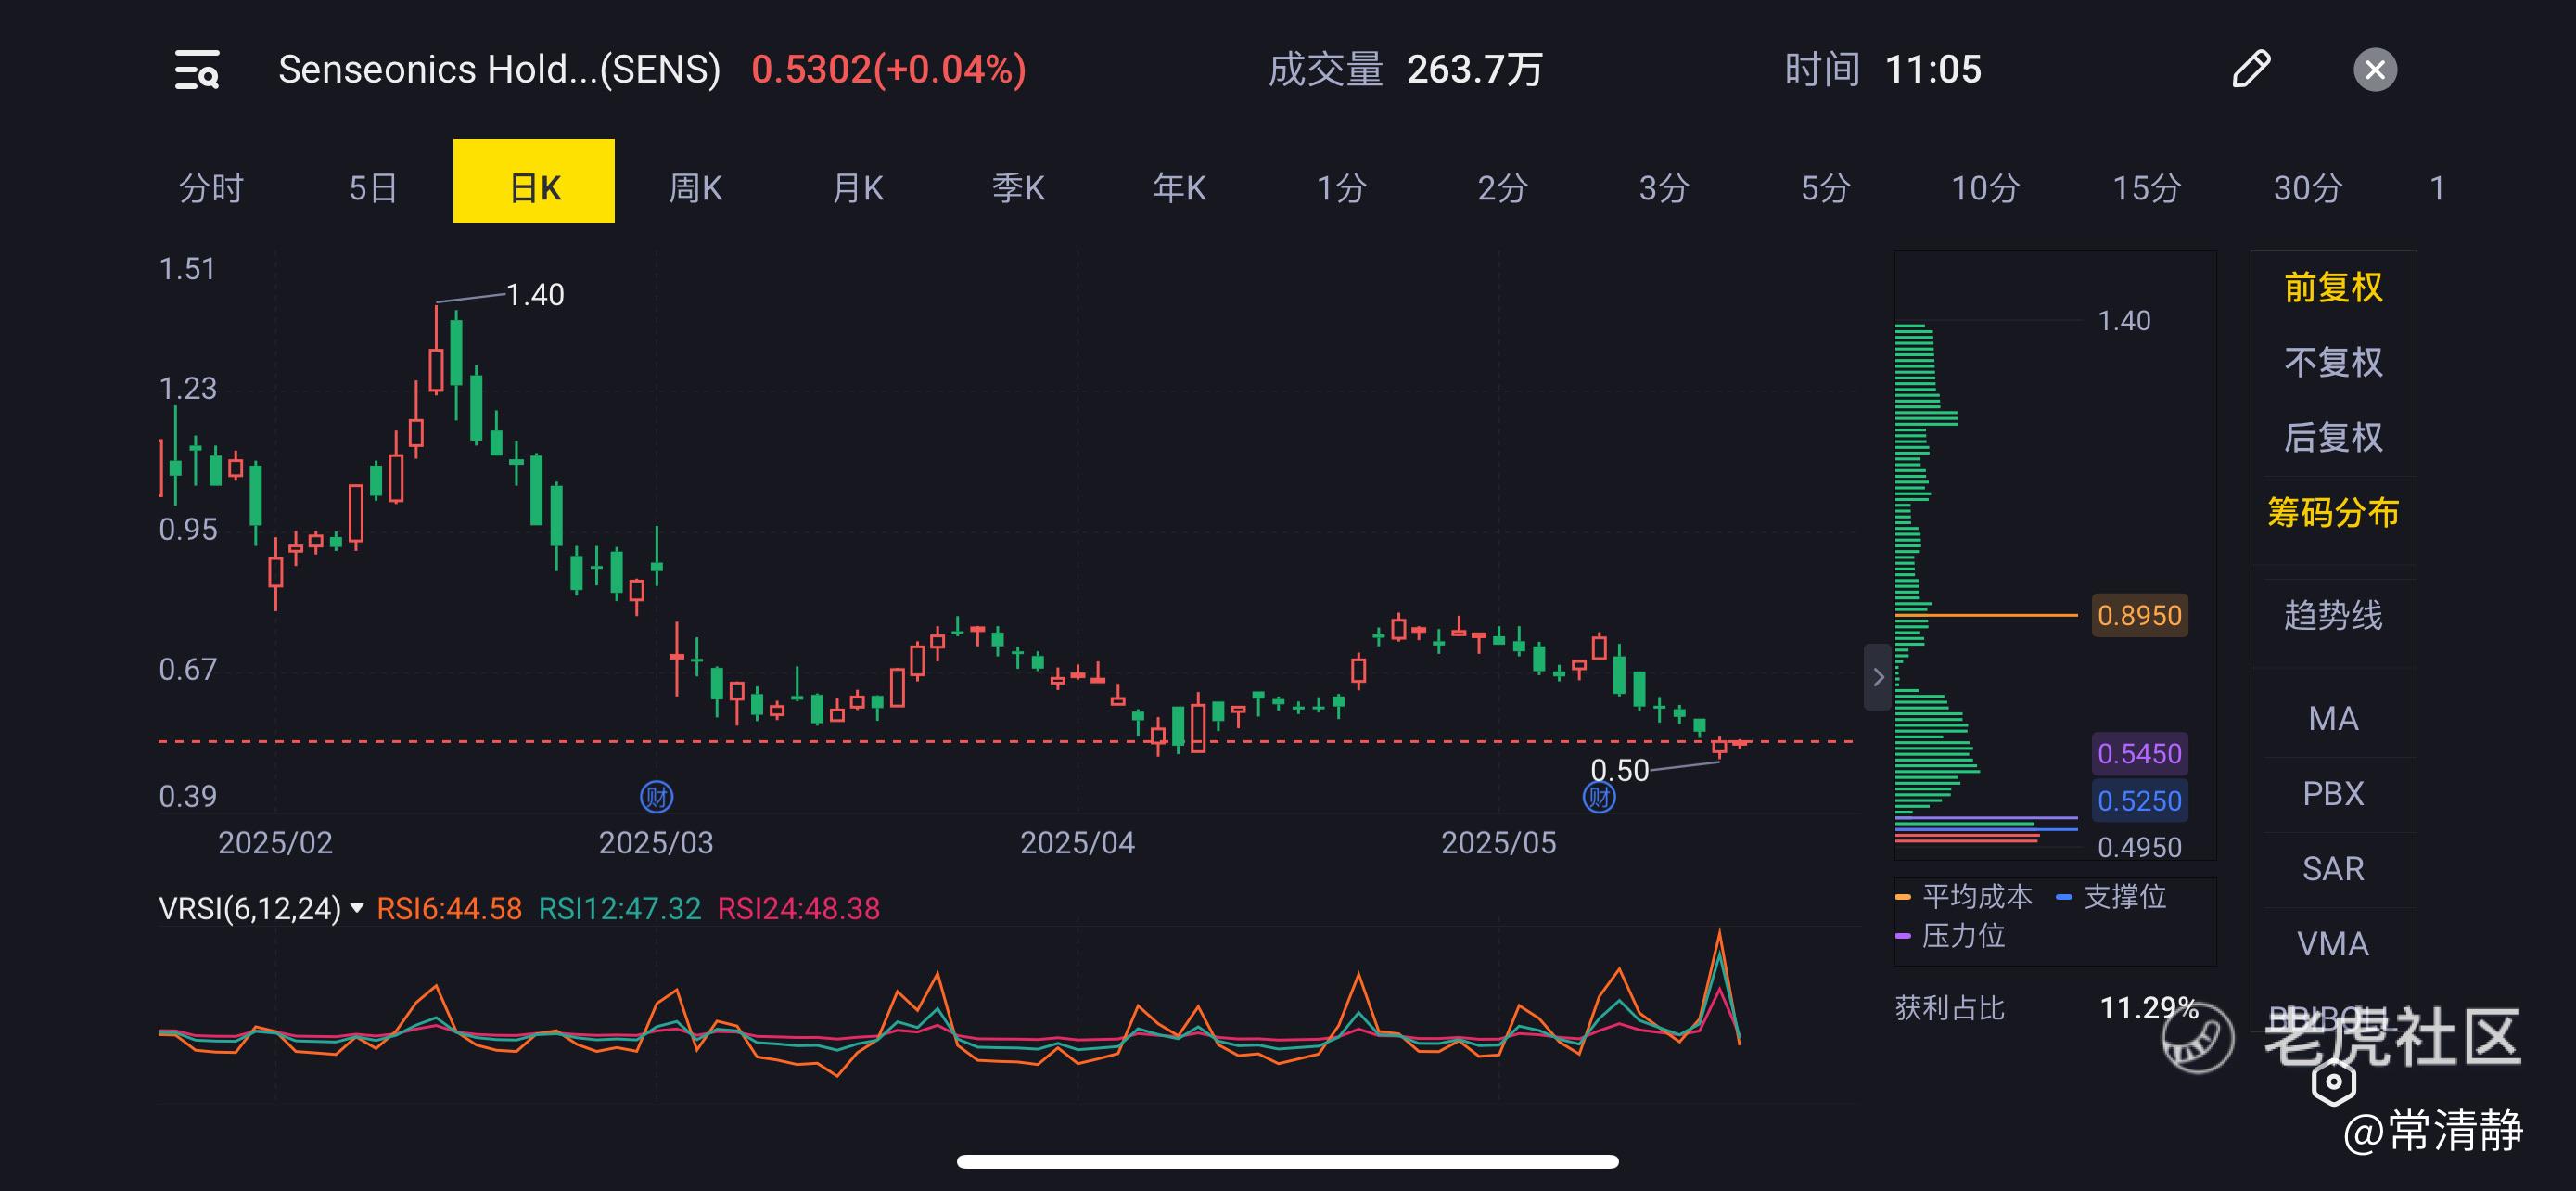Collapse the chip distribution side panel
2576x1191 pixels.
tap(1877, 677)
